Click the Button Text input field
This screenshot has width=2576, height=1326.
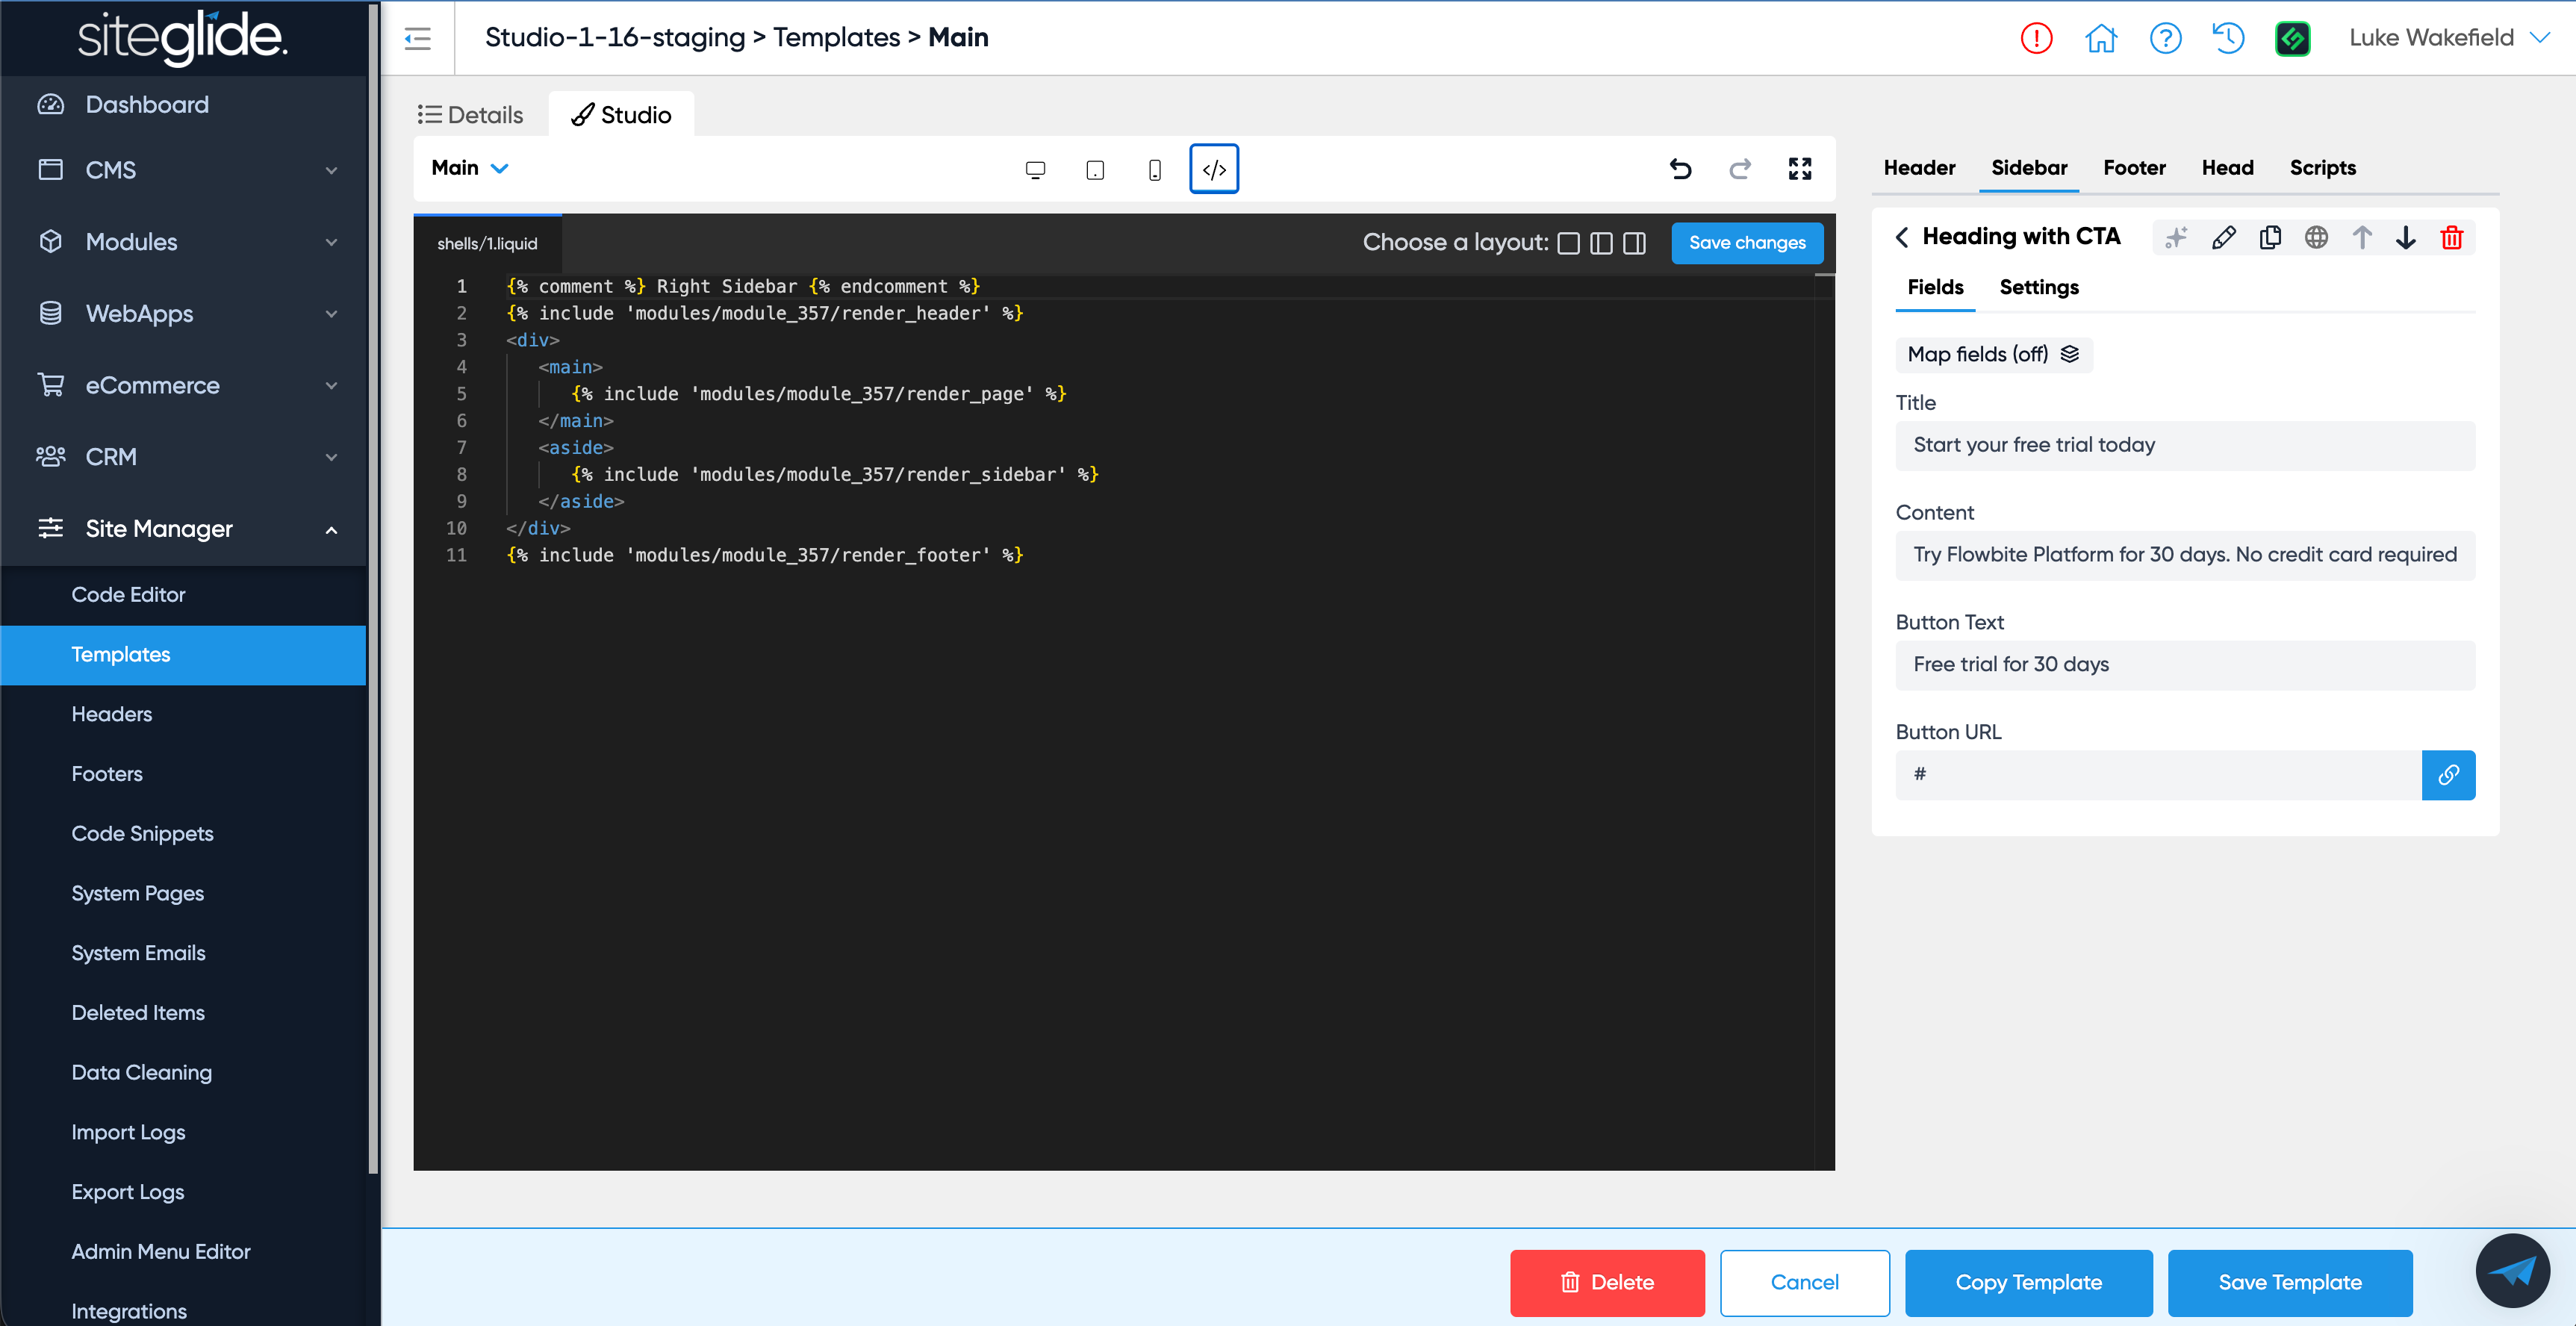pyautogui.click(x=2185, y=666)
